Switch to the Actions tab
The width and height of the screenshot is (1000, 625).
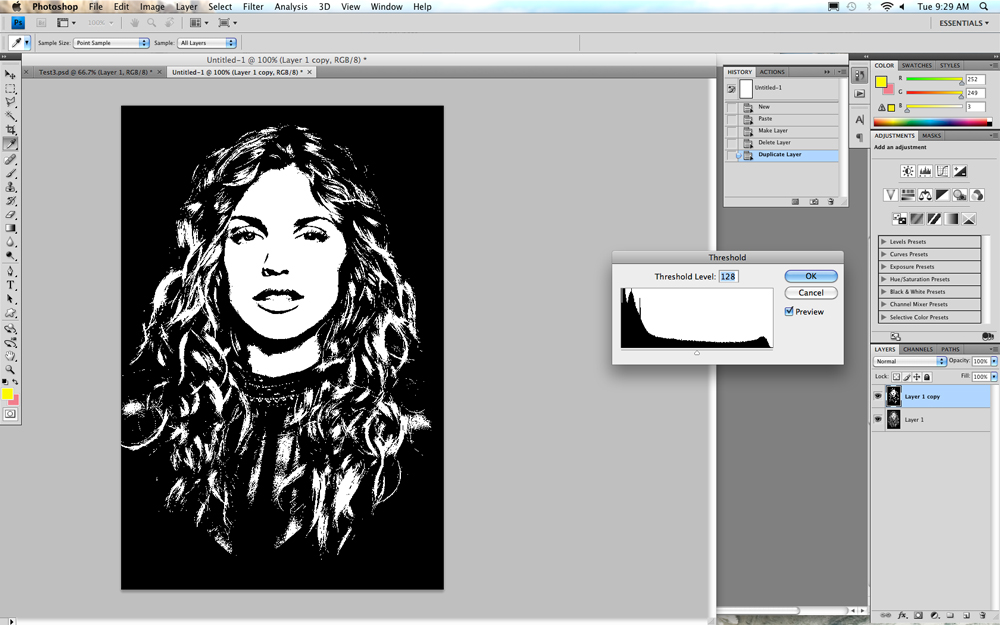772,72
